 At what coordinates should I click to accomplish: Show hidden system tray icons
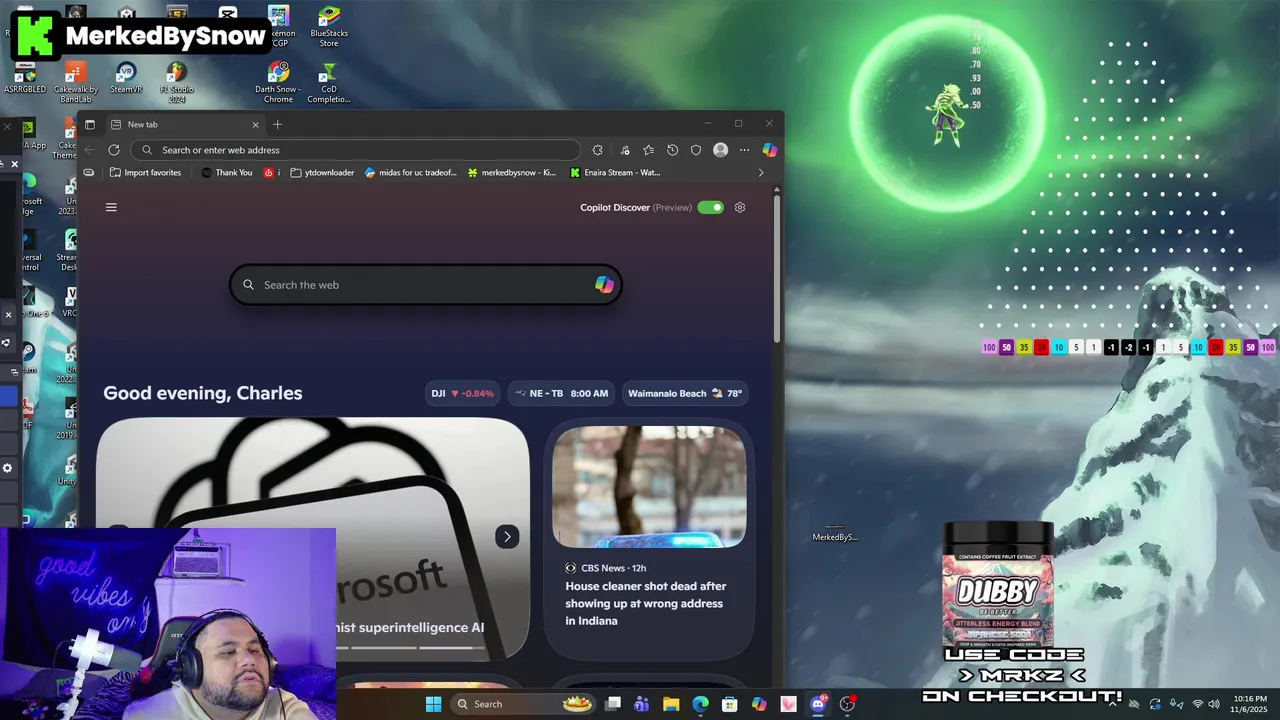point(1113,704)
